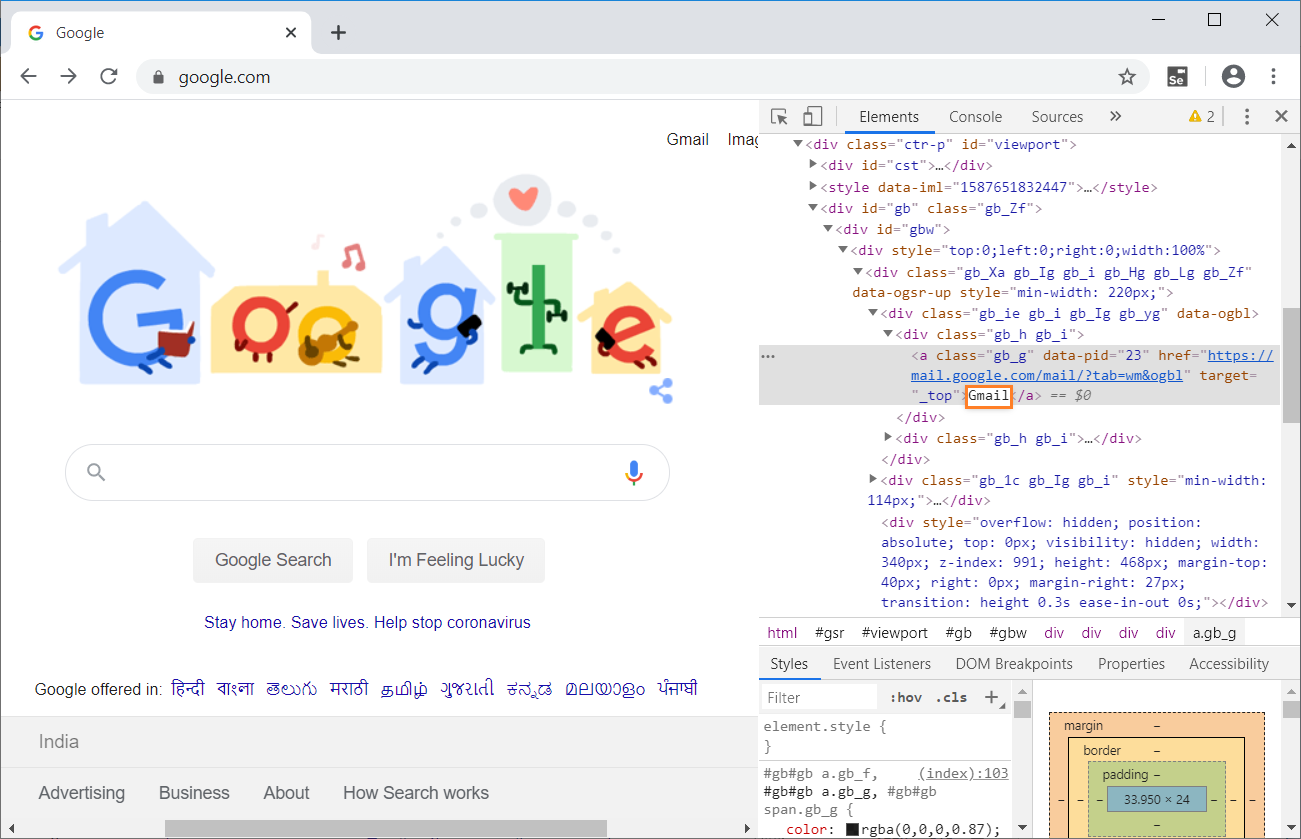Open the Chrome three-dot menu

(x=1273, y=77)
